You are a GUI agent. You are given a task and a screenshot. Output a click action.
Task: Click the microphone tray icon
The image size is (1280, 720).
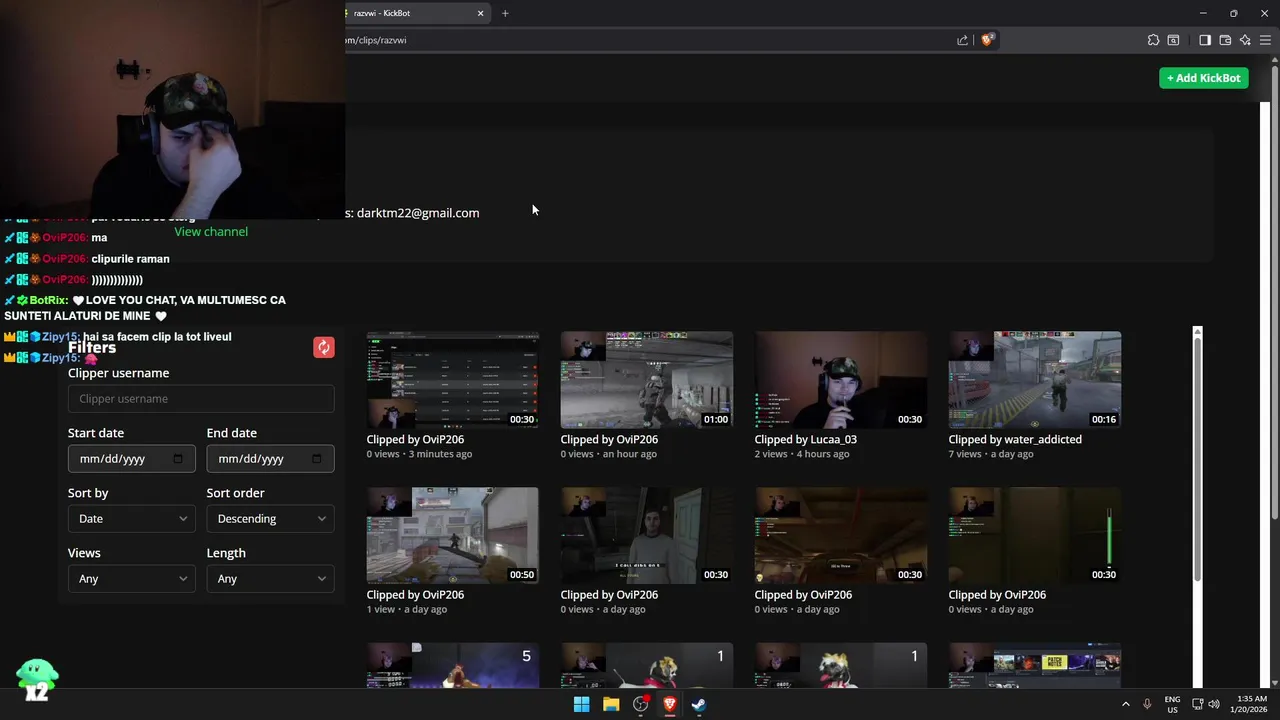(x=1147, y=704)
